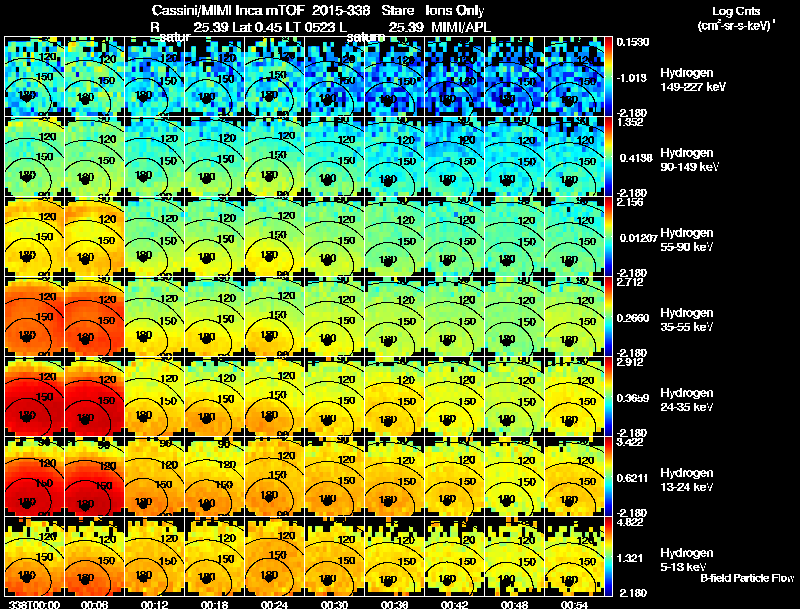Click the '1.352' color scale value

(630, 122)
